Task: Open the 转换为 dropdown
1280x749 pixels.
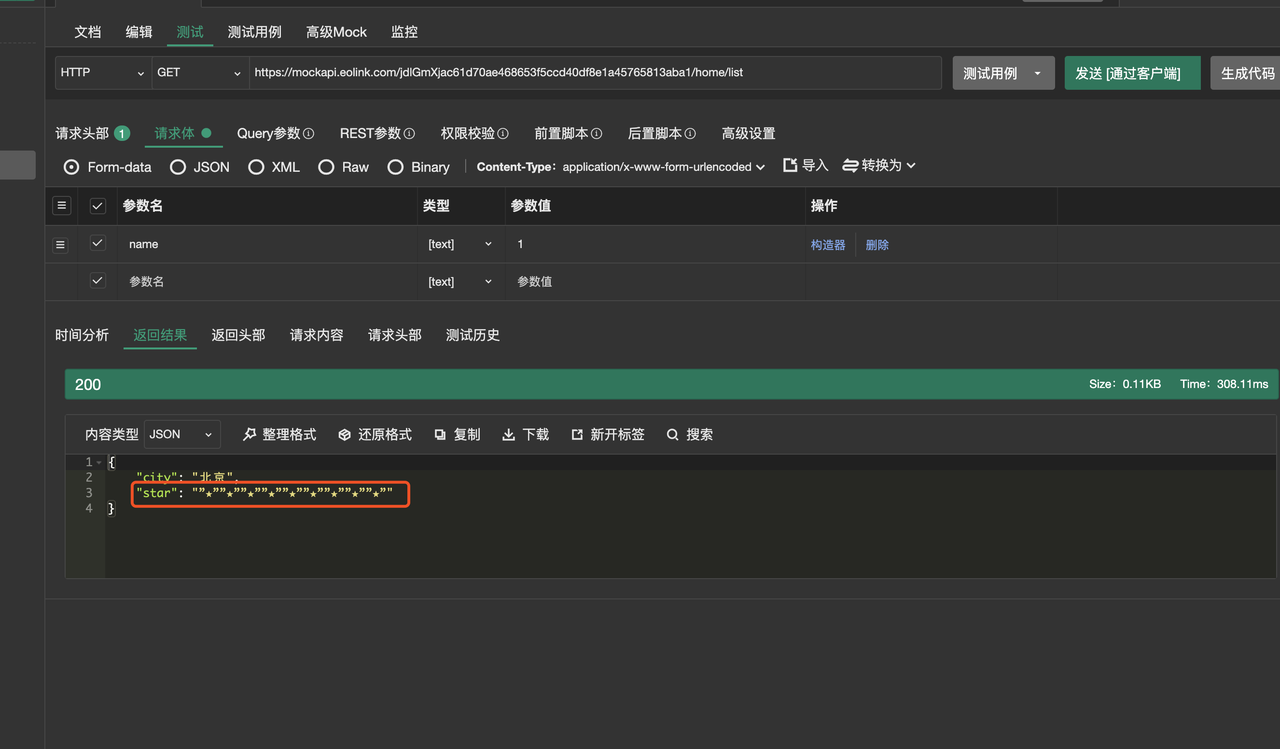Action: (879, 165)
